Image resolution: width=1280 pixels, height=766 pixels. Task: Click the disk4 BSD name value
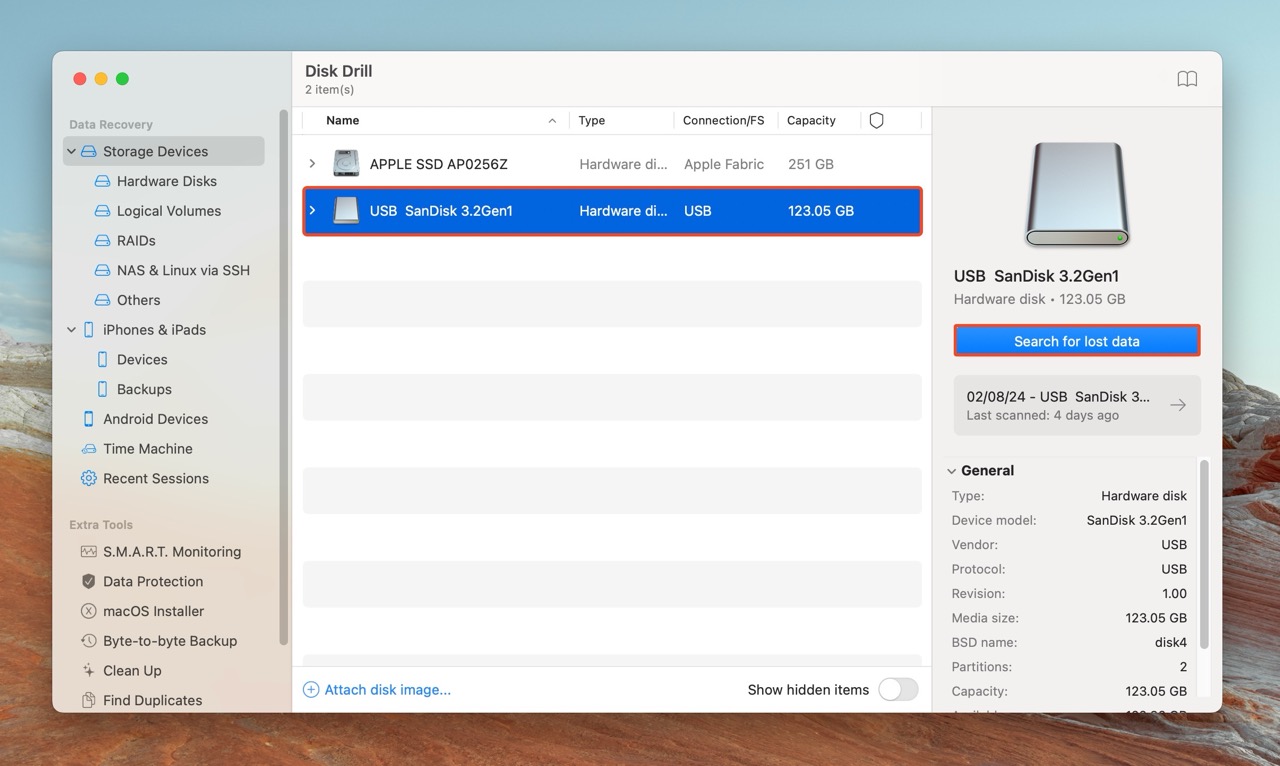coord(1171,642)
